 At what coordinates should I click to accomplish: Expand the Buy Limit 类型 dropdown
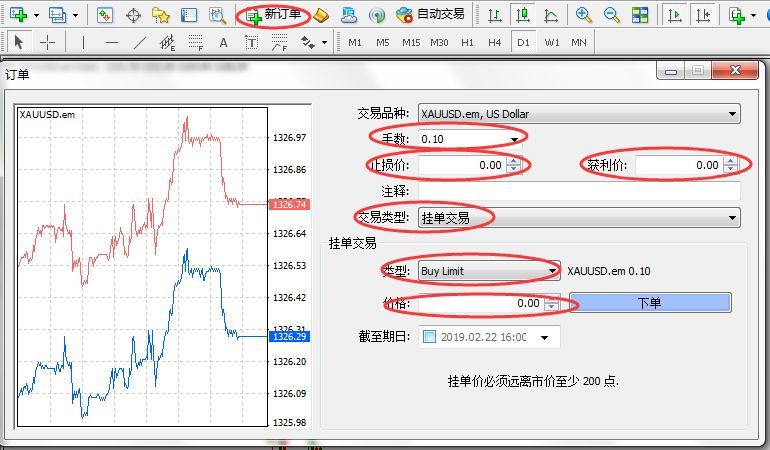point(551,271)
